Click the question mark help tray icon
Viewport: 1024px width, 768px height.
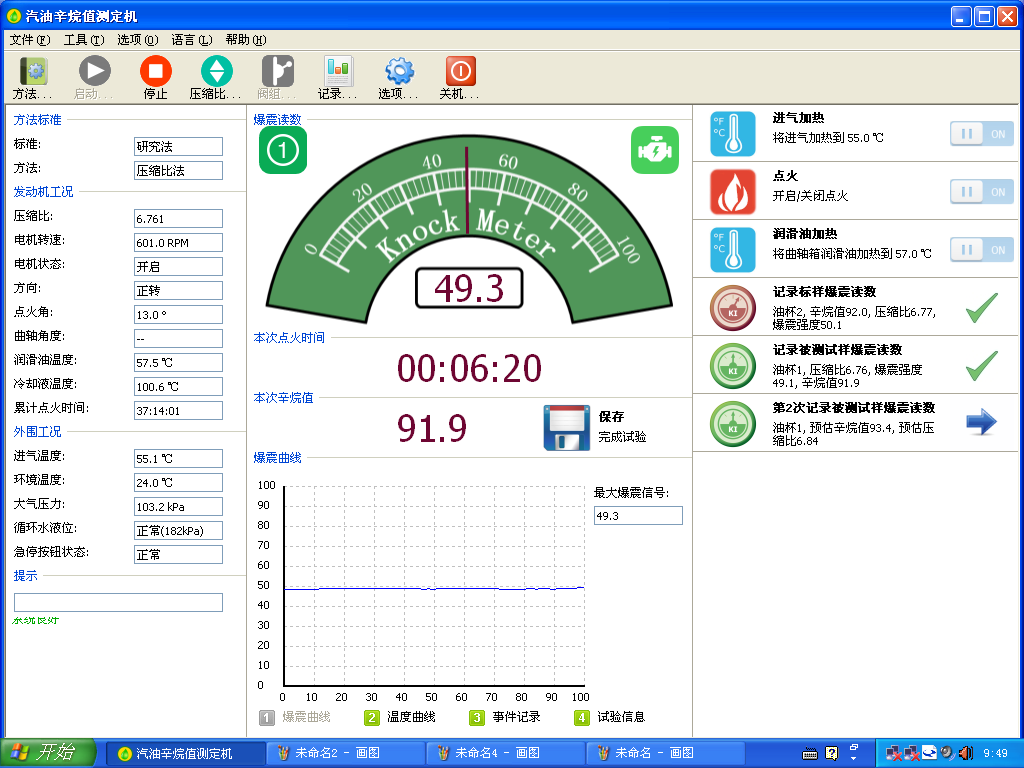tap(831, 754)
